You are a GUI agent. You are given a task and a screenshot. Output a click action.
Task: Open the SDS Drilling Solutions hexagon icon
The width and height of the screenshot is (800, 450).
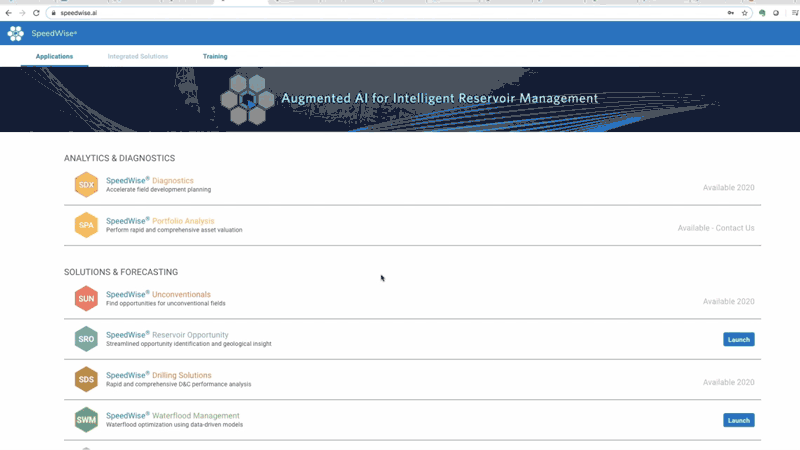click(86, 379)
